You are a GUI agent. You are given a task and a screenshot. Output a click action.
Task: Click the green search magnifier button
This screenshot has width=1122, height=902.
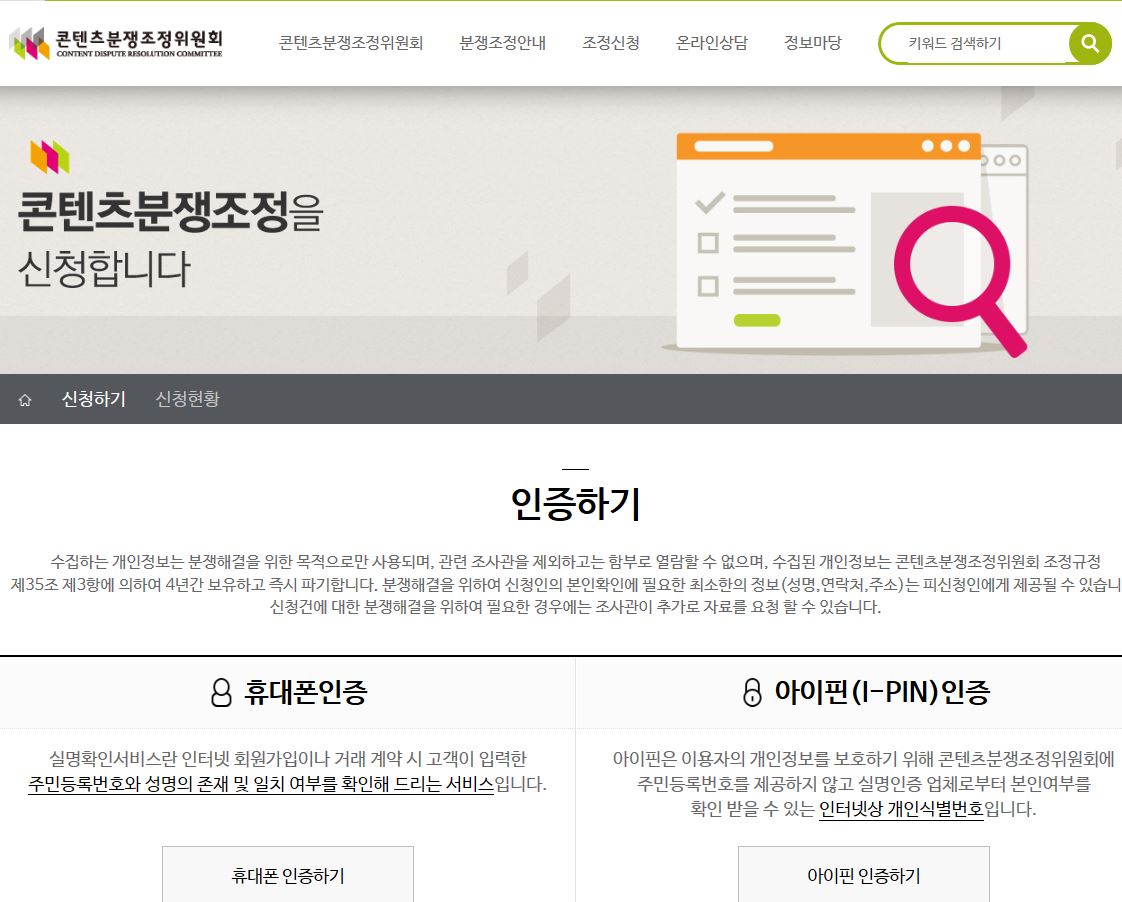click(1090, 44)
